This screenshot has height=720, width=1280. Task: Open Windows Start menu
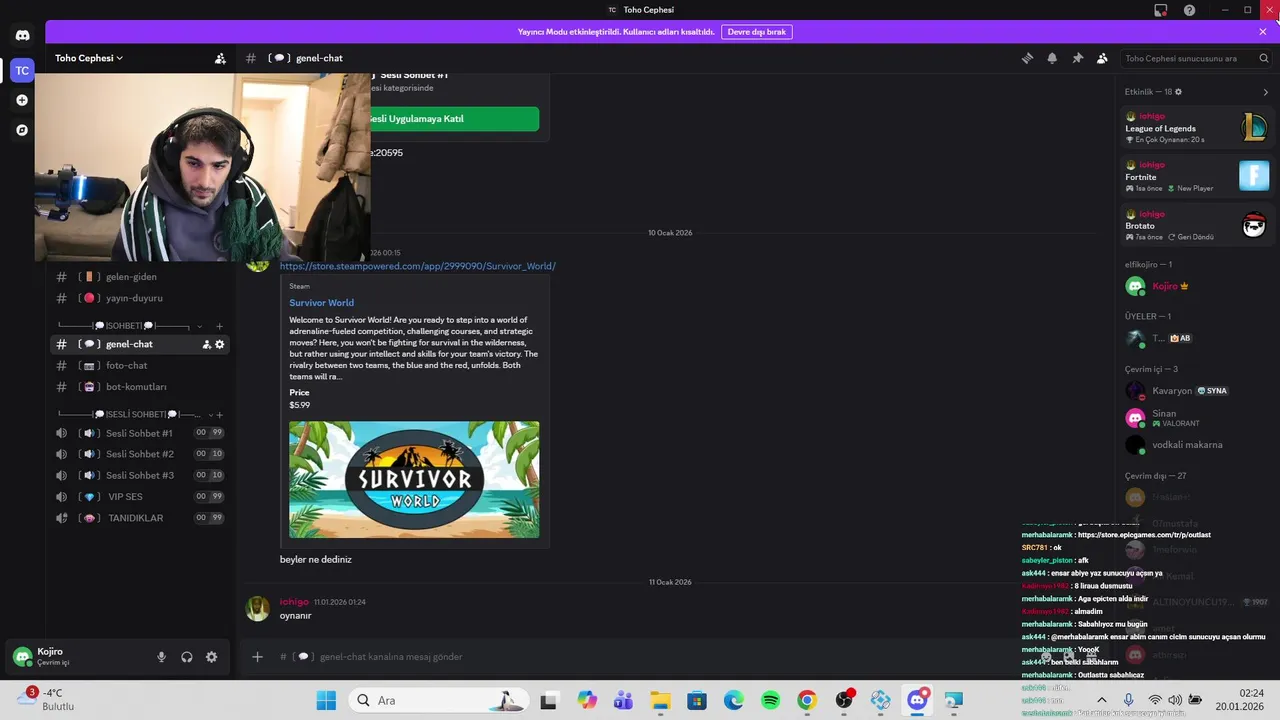(x=326, y=701)
